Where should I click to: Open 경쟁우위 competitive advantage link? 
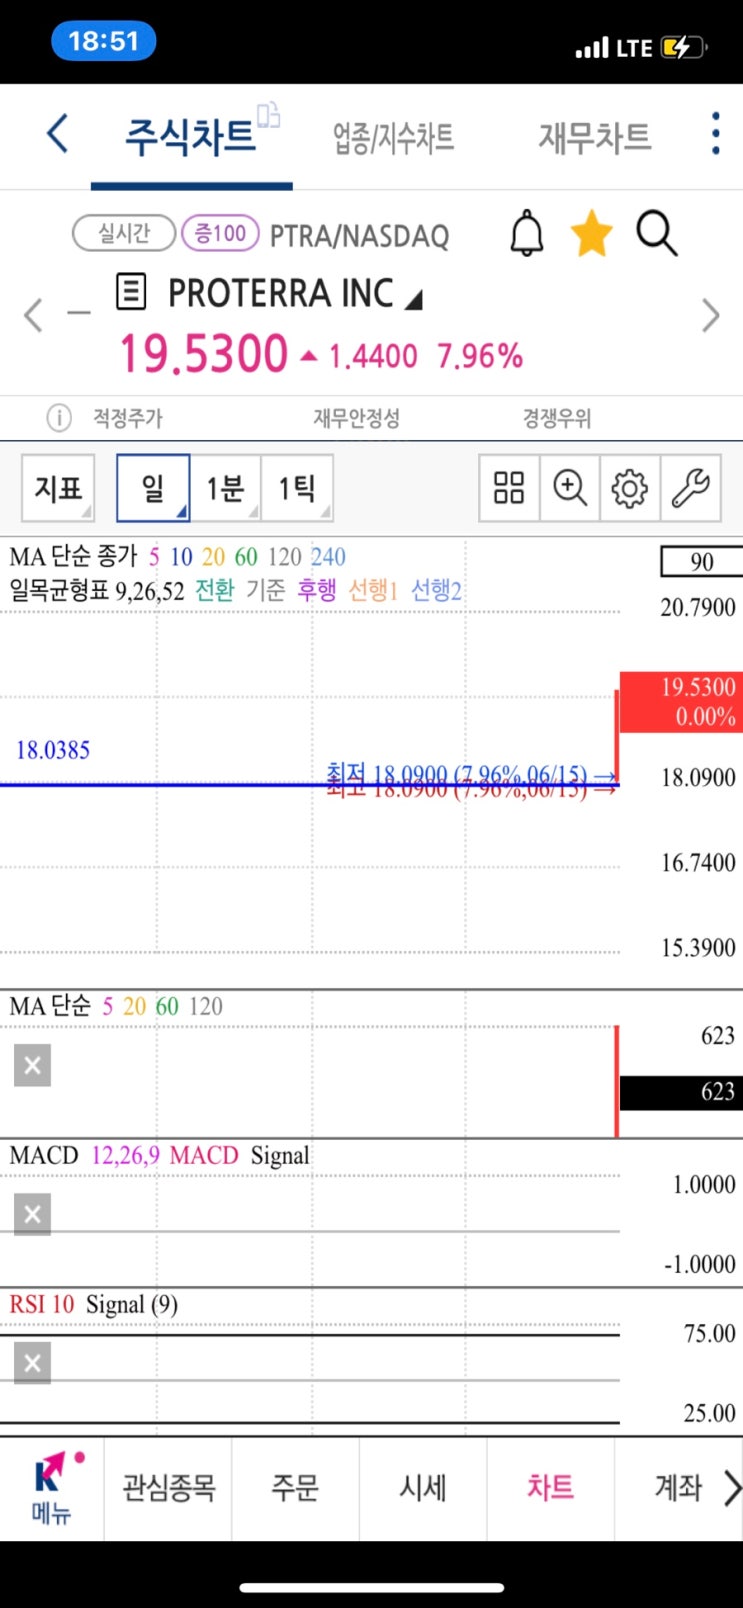tap(557, 418)
